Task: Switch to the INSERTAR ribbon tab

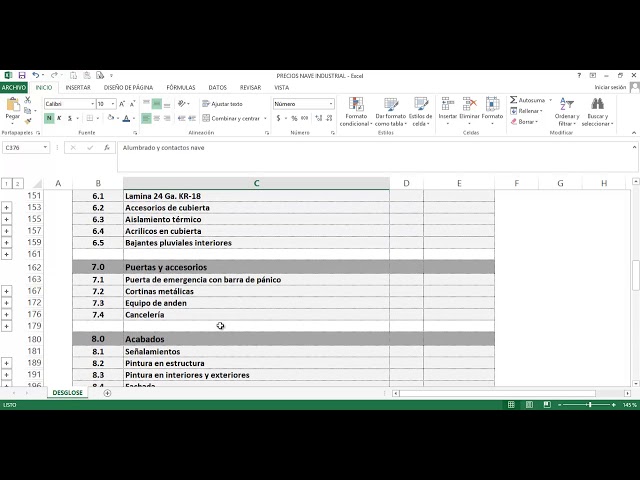Action: [78, 88]
